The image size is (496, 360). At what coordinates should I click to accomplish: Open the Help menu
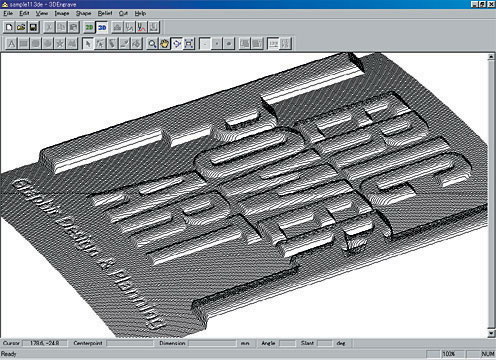(x=140, y=13)
